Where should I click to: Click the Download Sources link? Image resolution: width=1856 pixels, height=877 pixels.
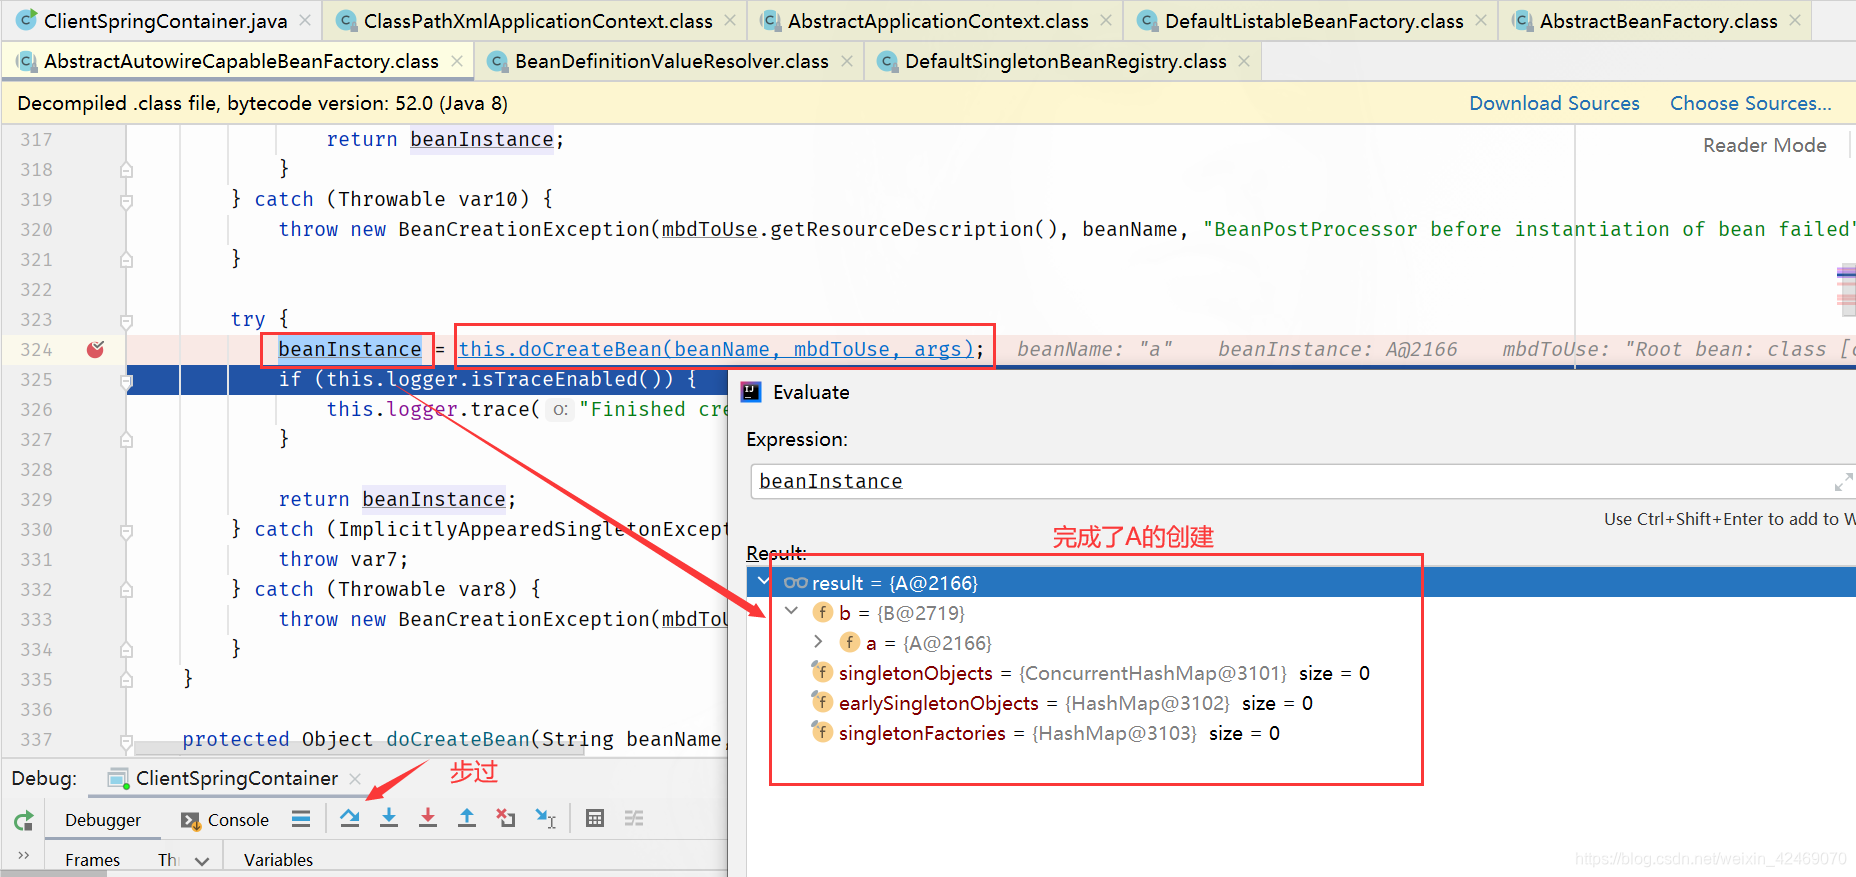pos(1554,103)
